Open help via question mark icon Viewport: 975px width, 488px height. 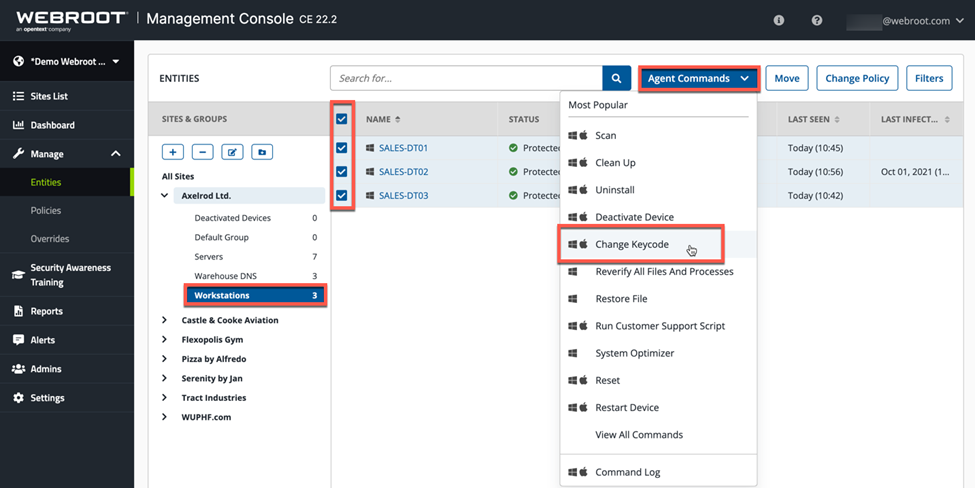tap(817, 21)
